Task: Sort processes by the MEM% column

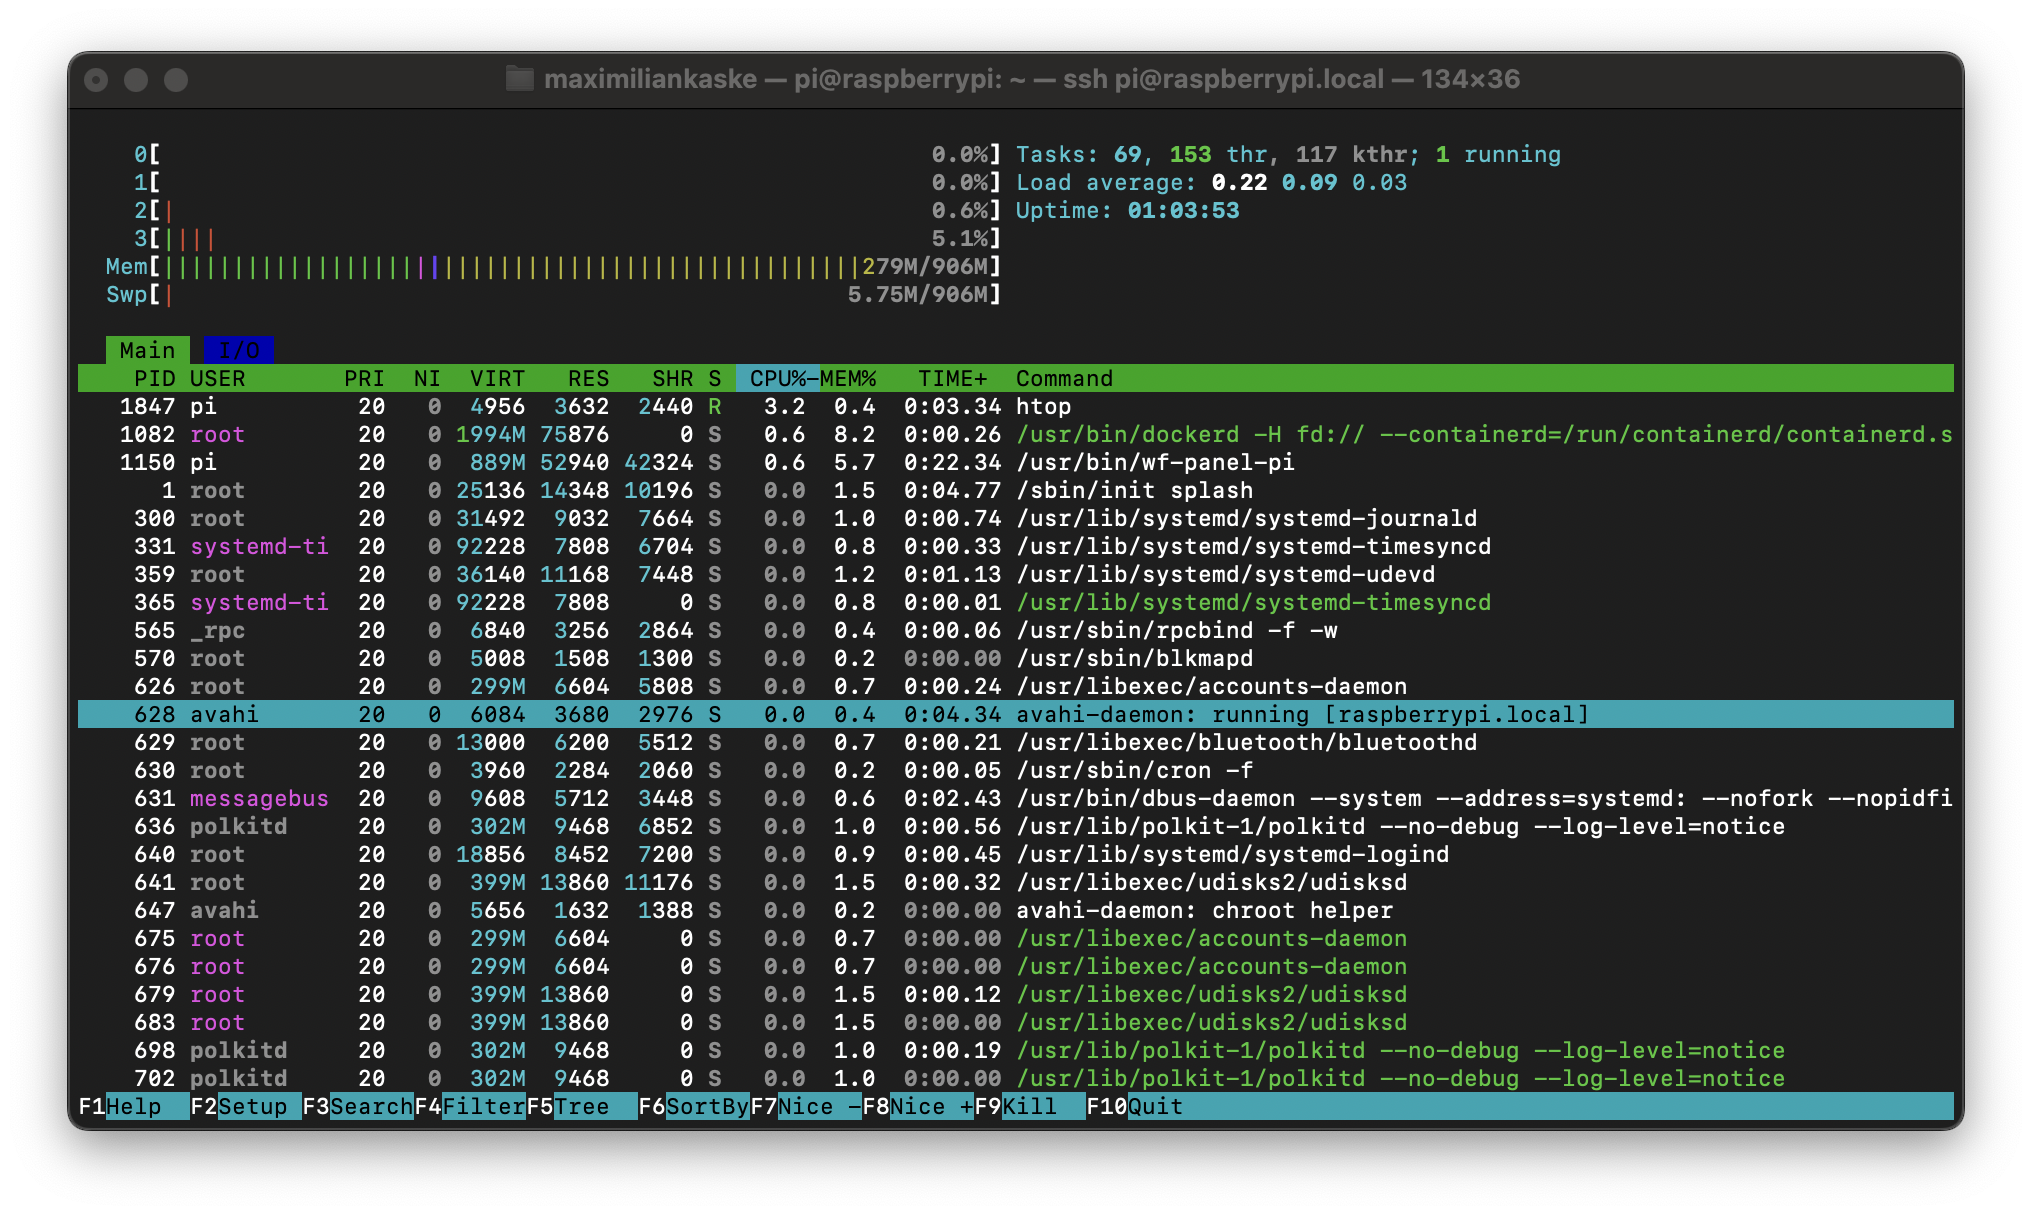Action: [848, 378]
